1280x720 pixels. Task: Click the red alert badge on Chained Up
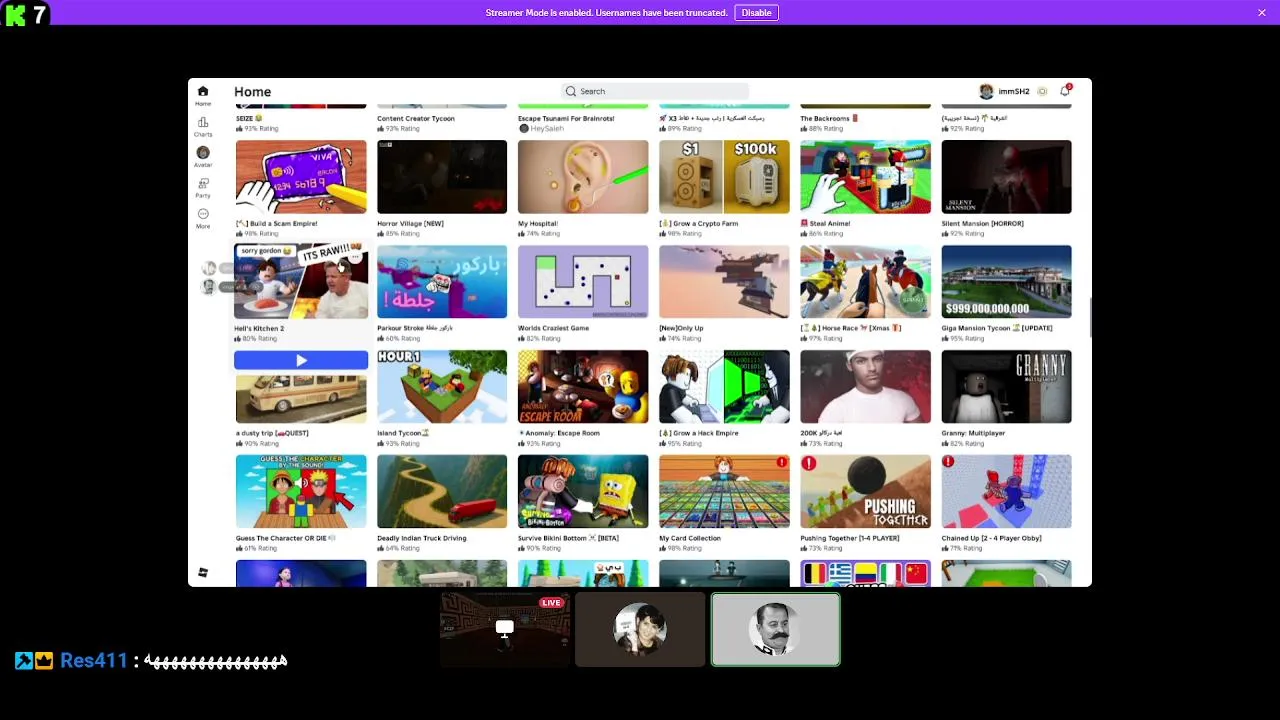[x=948, y=462]
